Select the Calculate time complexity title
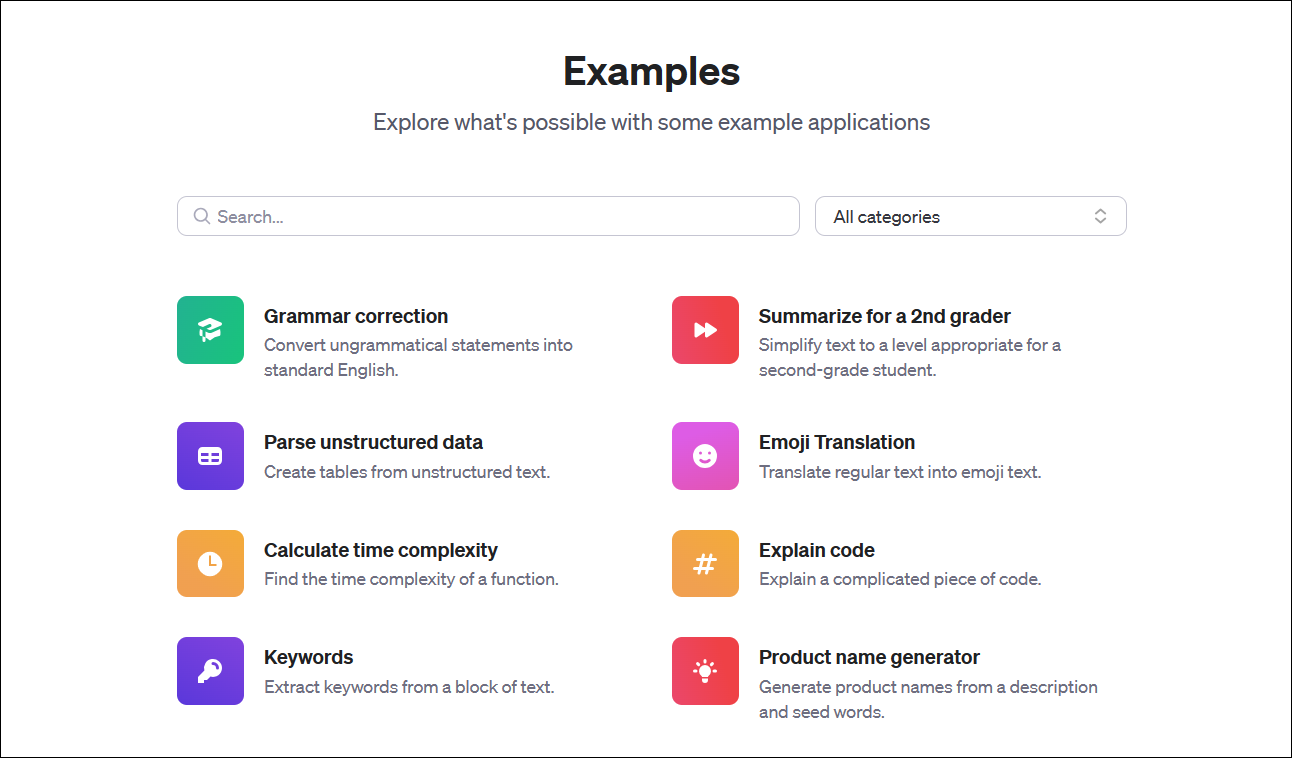This screenshot has width=1292, height=758. point(380,551)
